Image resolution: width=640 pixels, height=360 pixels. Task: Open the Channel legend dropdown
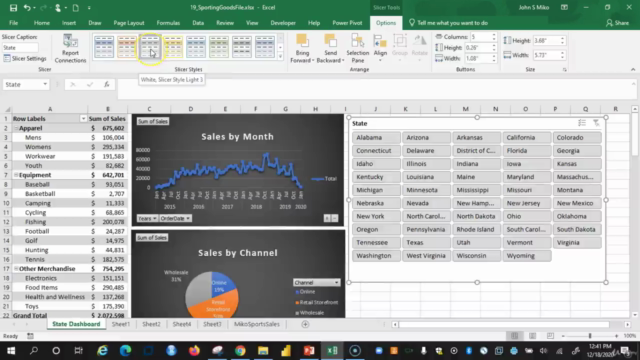coord(337,282)
